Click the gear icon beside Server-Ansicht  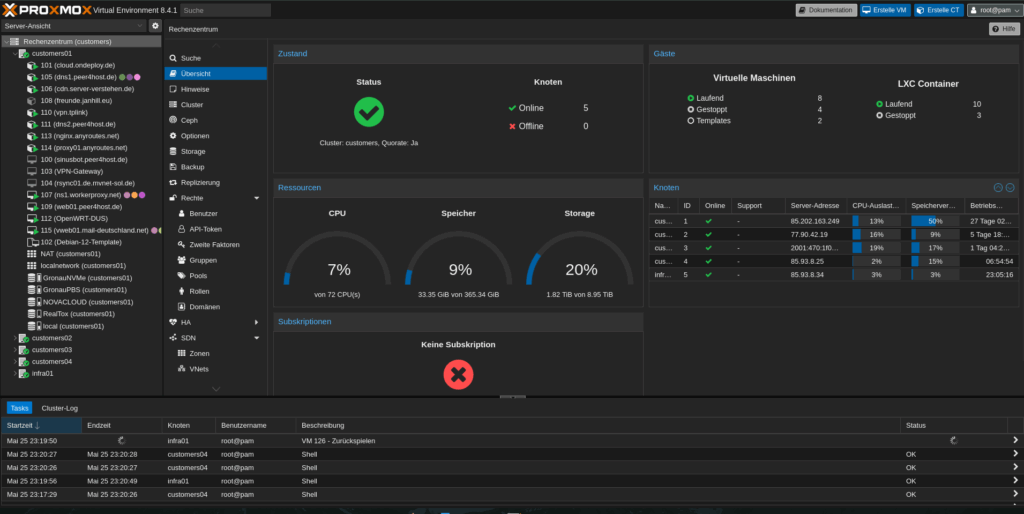click(x=155, y=25)
